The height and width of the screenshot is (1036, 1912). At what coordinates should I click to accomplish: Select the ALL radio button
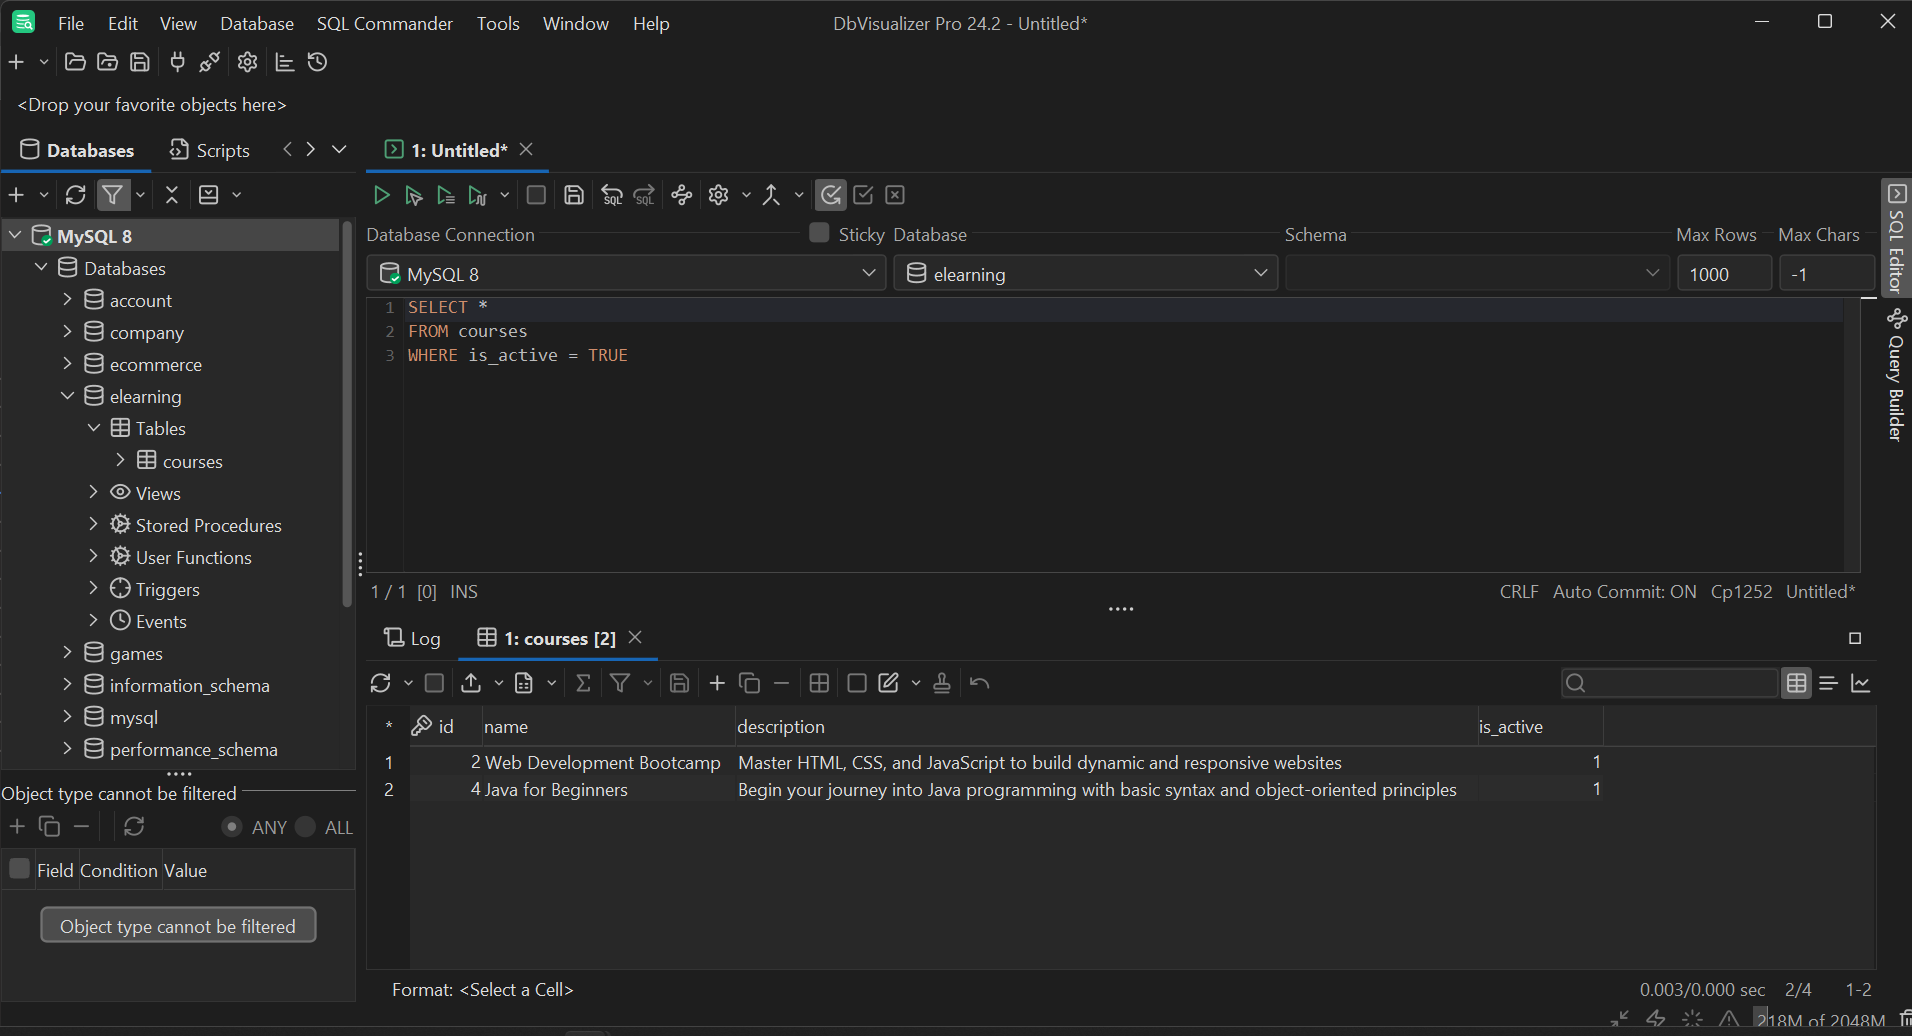[306, 827]
